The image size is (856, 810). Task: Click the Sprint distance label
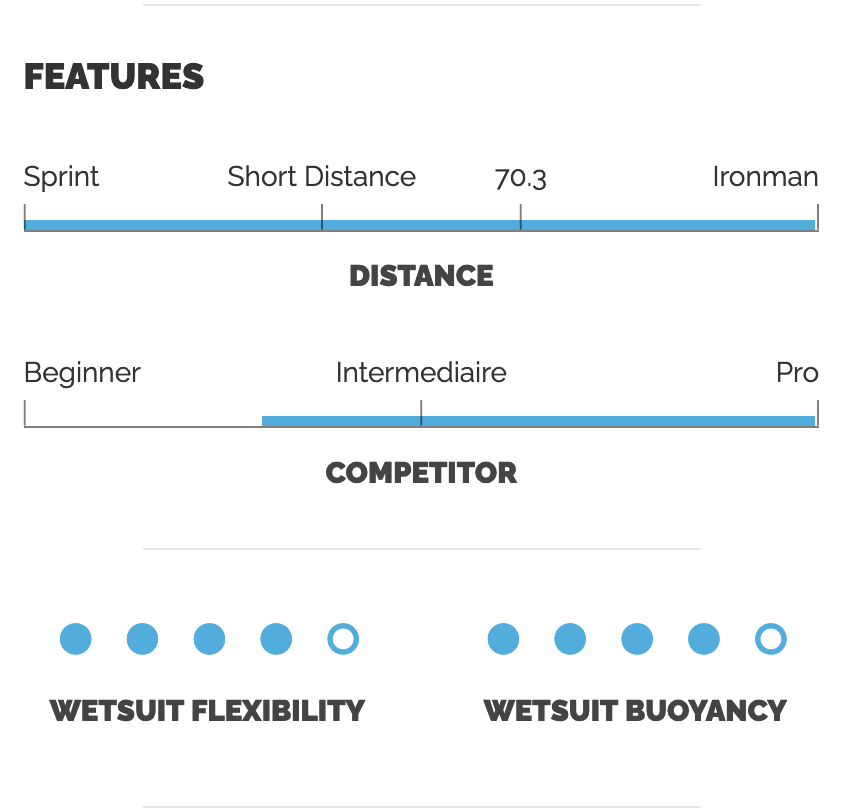tap(61, 177)
